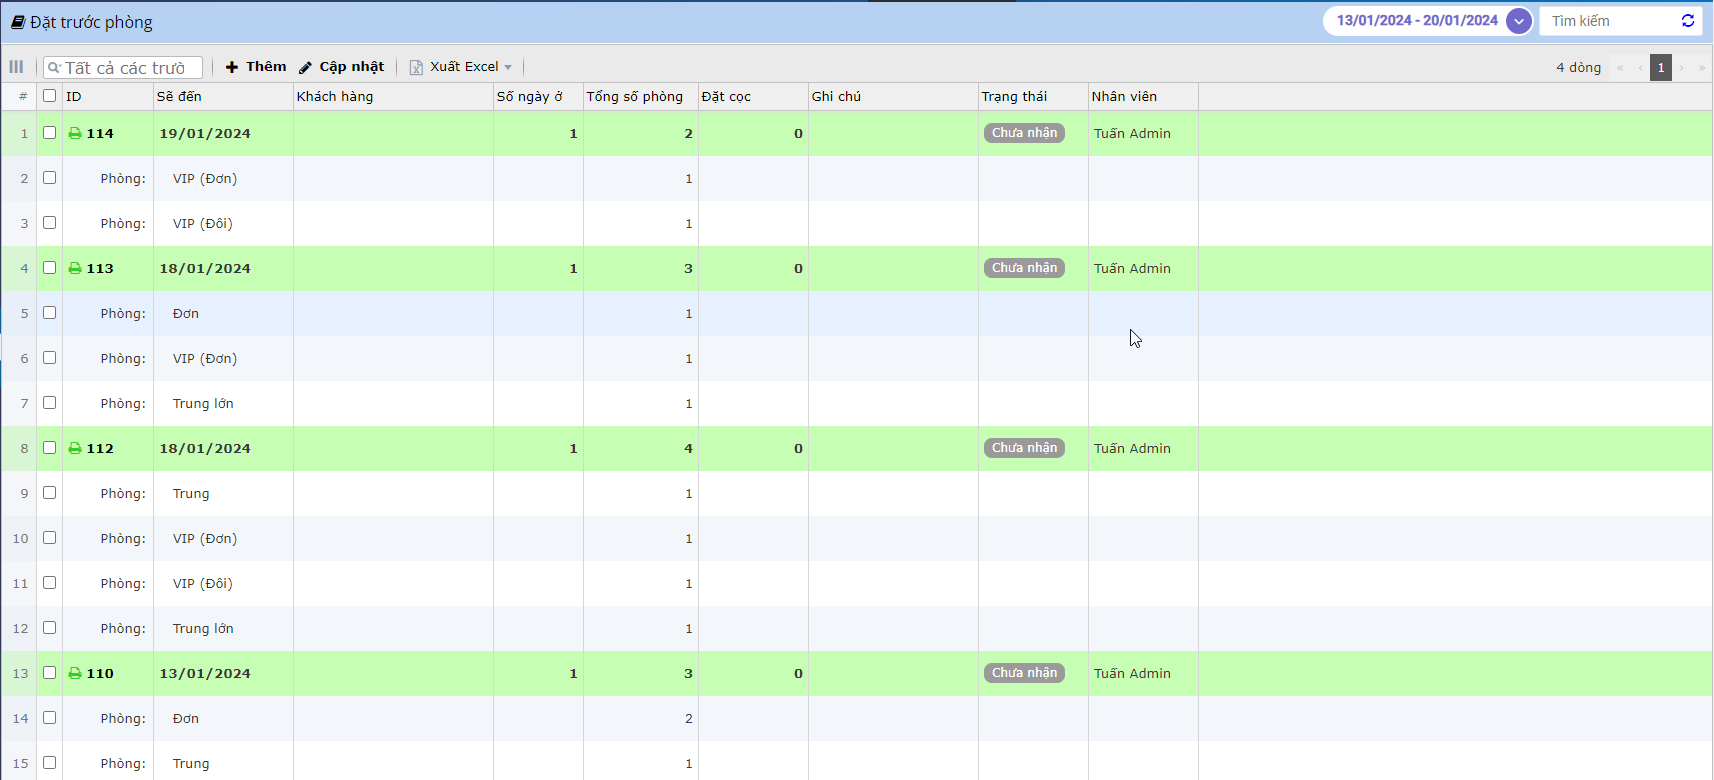Click the 13/01/2024 - 20/01/2024 date range
This screenshot has height=780, width=1714.
coord(1416,21)
